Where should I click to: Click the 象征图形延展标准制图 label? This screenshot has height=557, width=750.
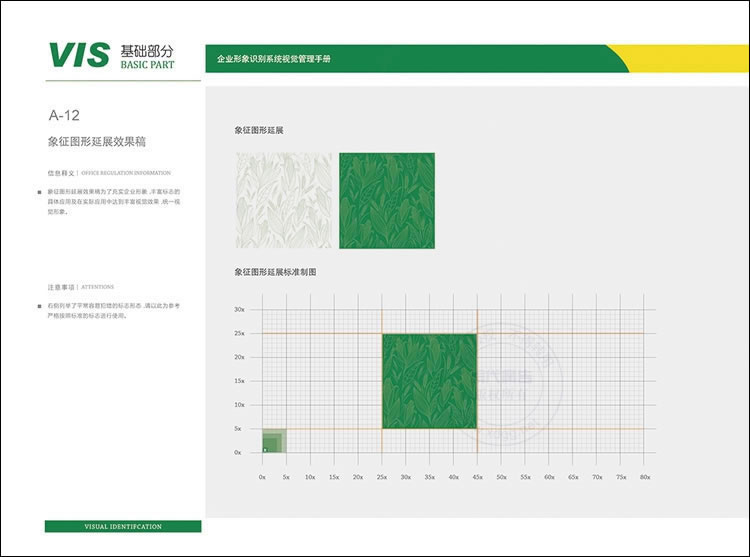[x=274, y=272]
